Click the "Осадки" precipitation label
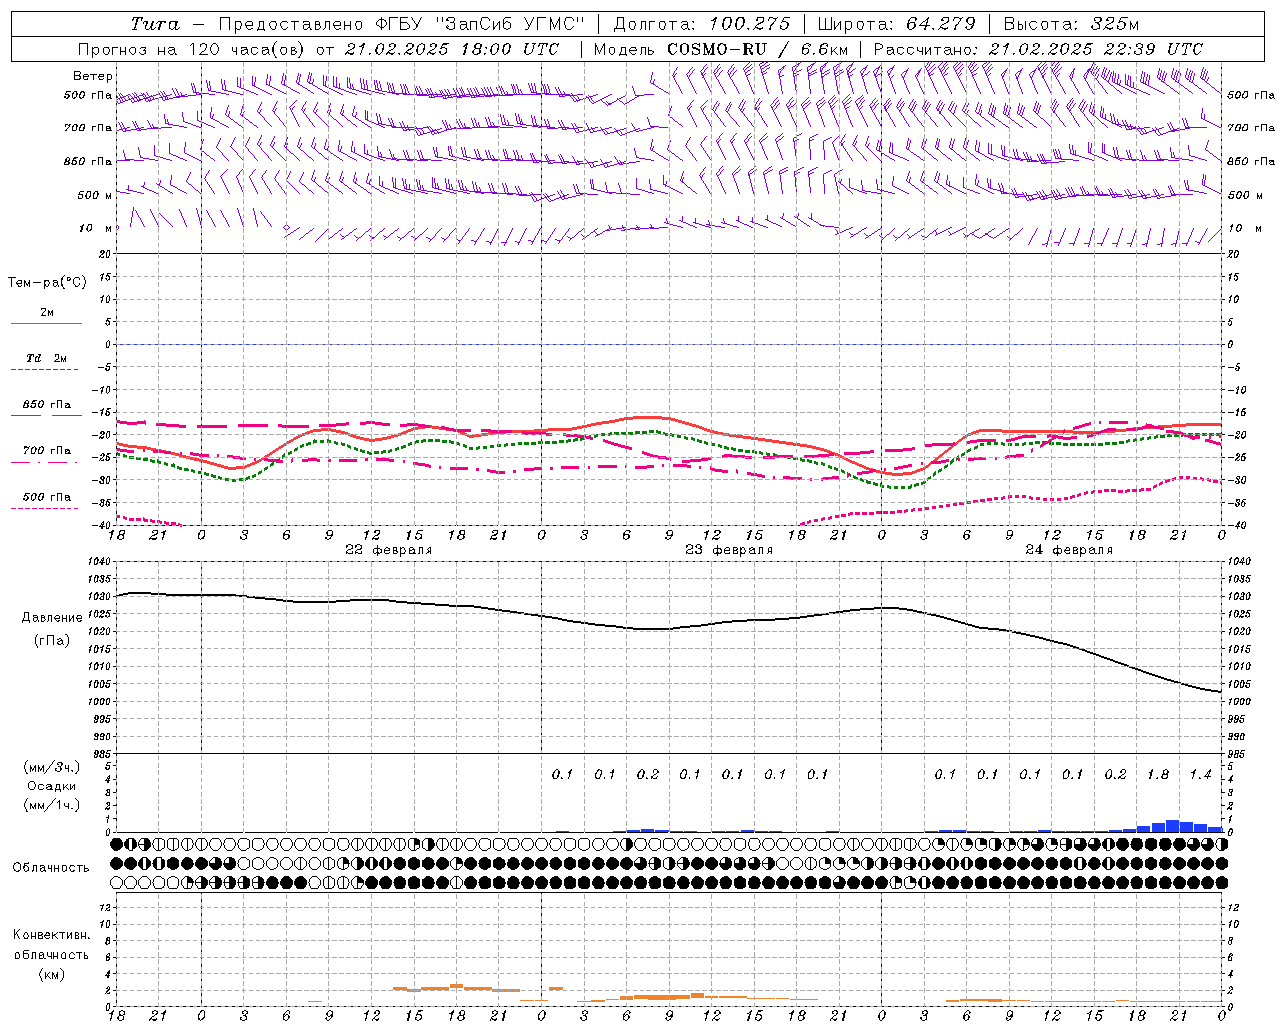 coord(51,786)
